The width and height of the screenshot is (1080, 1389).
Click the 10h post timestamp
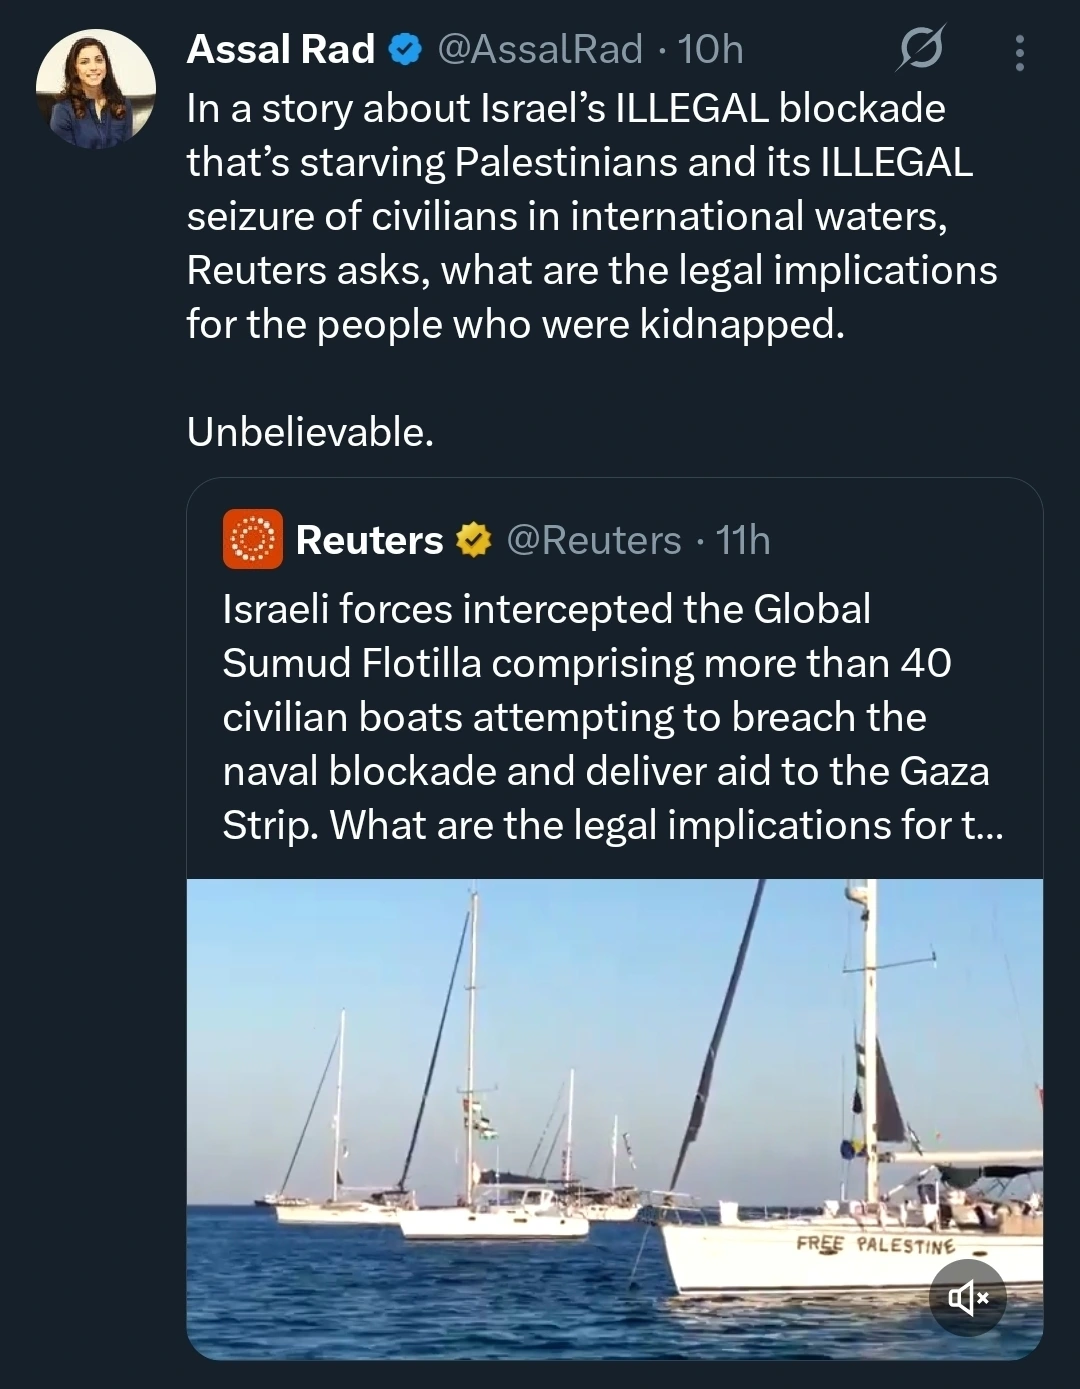coord(711,49)
